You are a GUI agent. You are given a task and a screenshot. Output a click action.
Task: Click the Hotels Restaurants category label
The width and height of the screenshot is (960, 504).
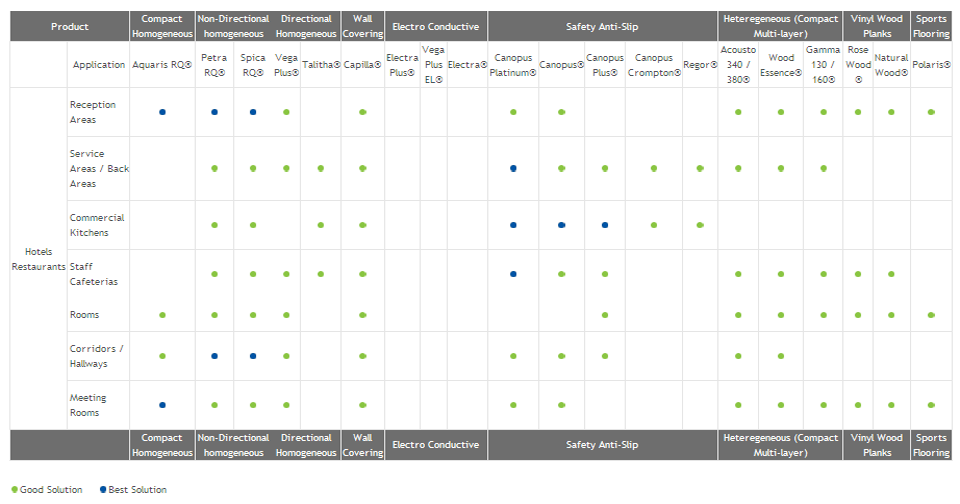39,259
